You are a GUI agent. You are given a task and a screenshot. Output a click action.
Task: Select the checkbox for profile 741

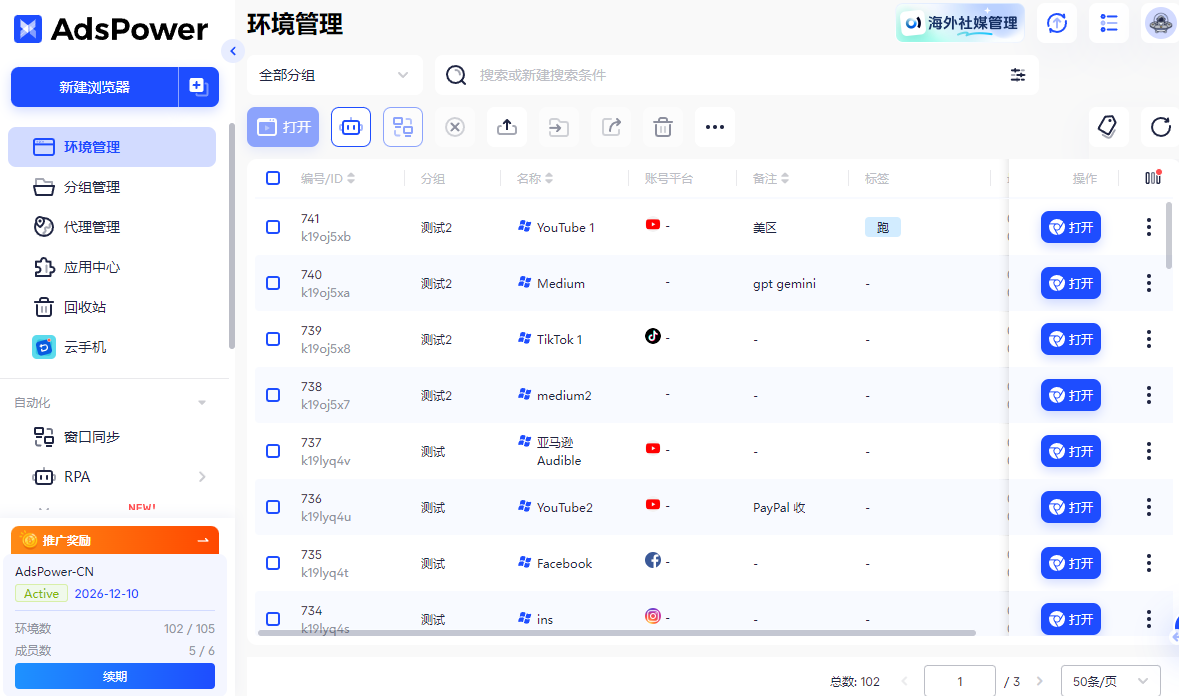[273, 227]
